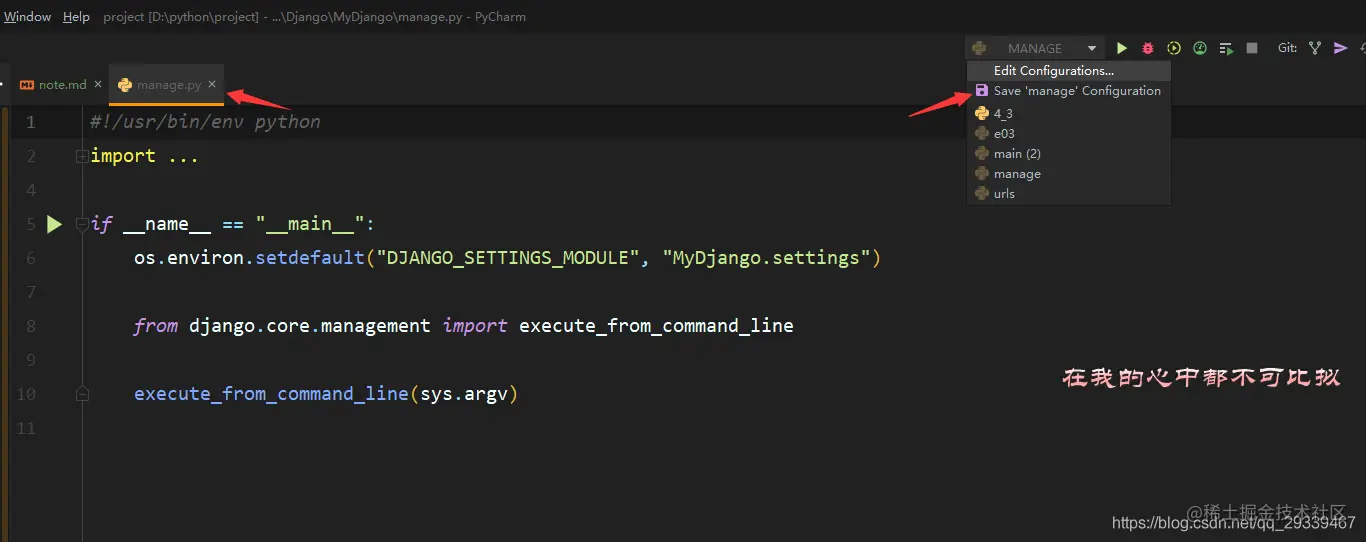Click the gutter run arrow on line 5
Viewport: 1366px width, 542px height.
coord(55,224)
